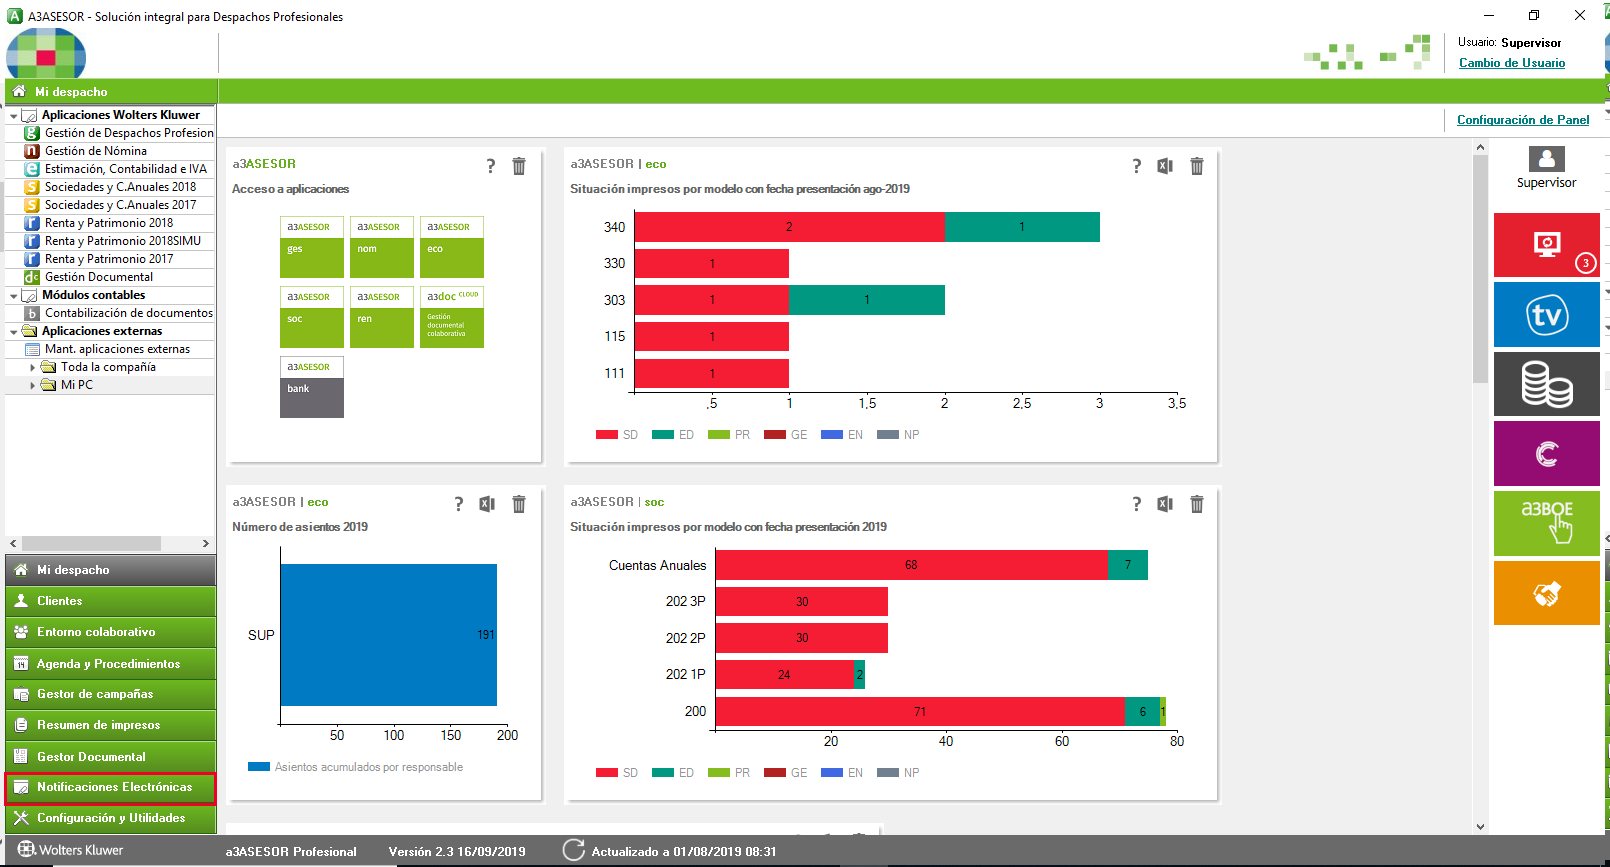Collapse Aplicaciones Wolters Kluwer tree node
This screenshot has height=867, width=1610.
pos(13,116)
